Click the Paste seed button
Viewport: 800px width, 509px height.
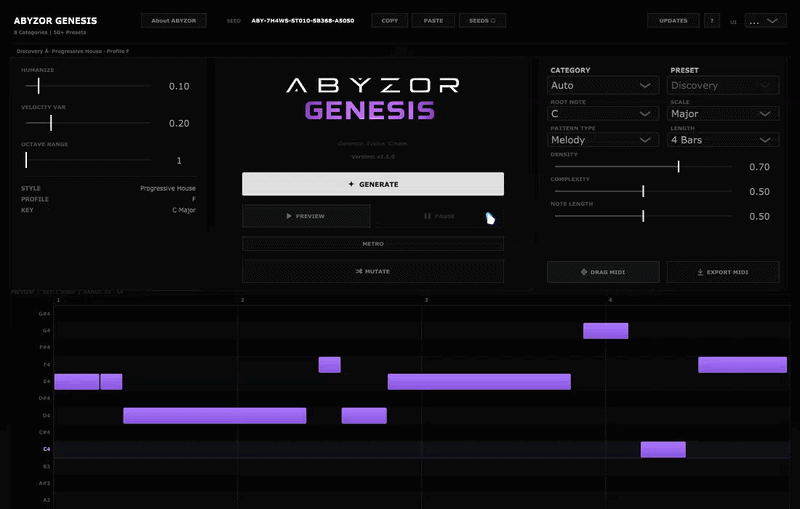(433, 20)
